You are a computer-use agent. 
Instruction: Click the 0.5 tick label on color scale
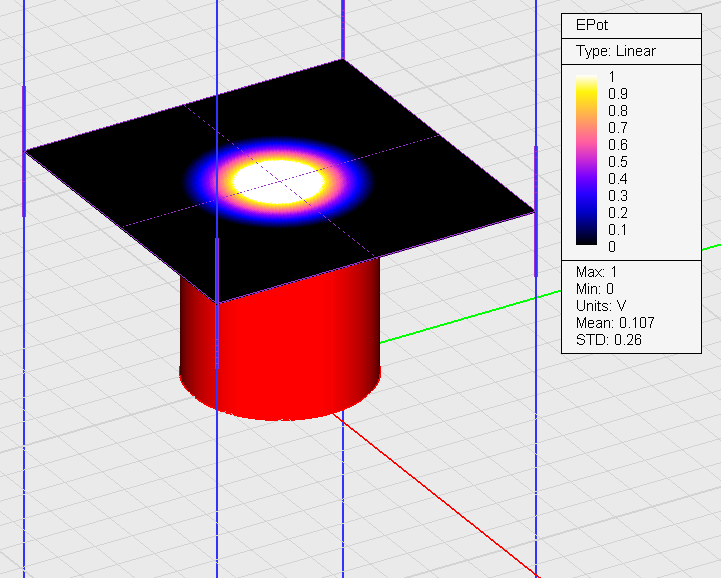(618, 162)
